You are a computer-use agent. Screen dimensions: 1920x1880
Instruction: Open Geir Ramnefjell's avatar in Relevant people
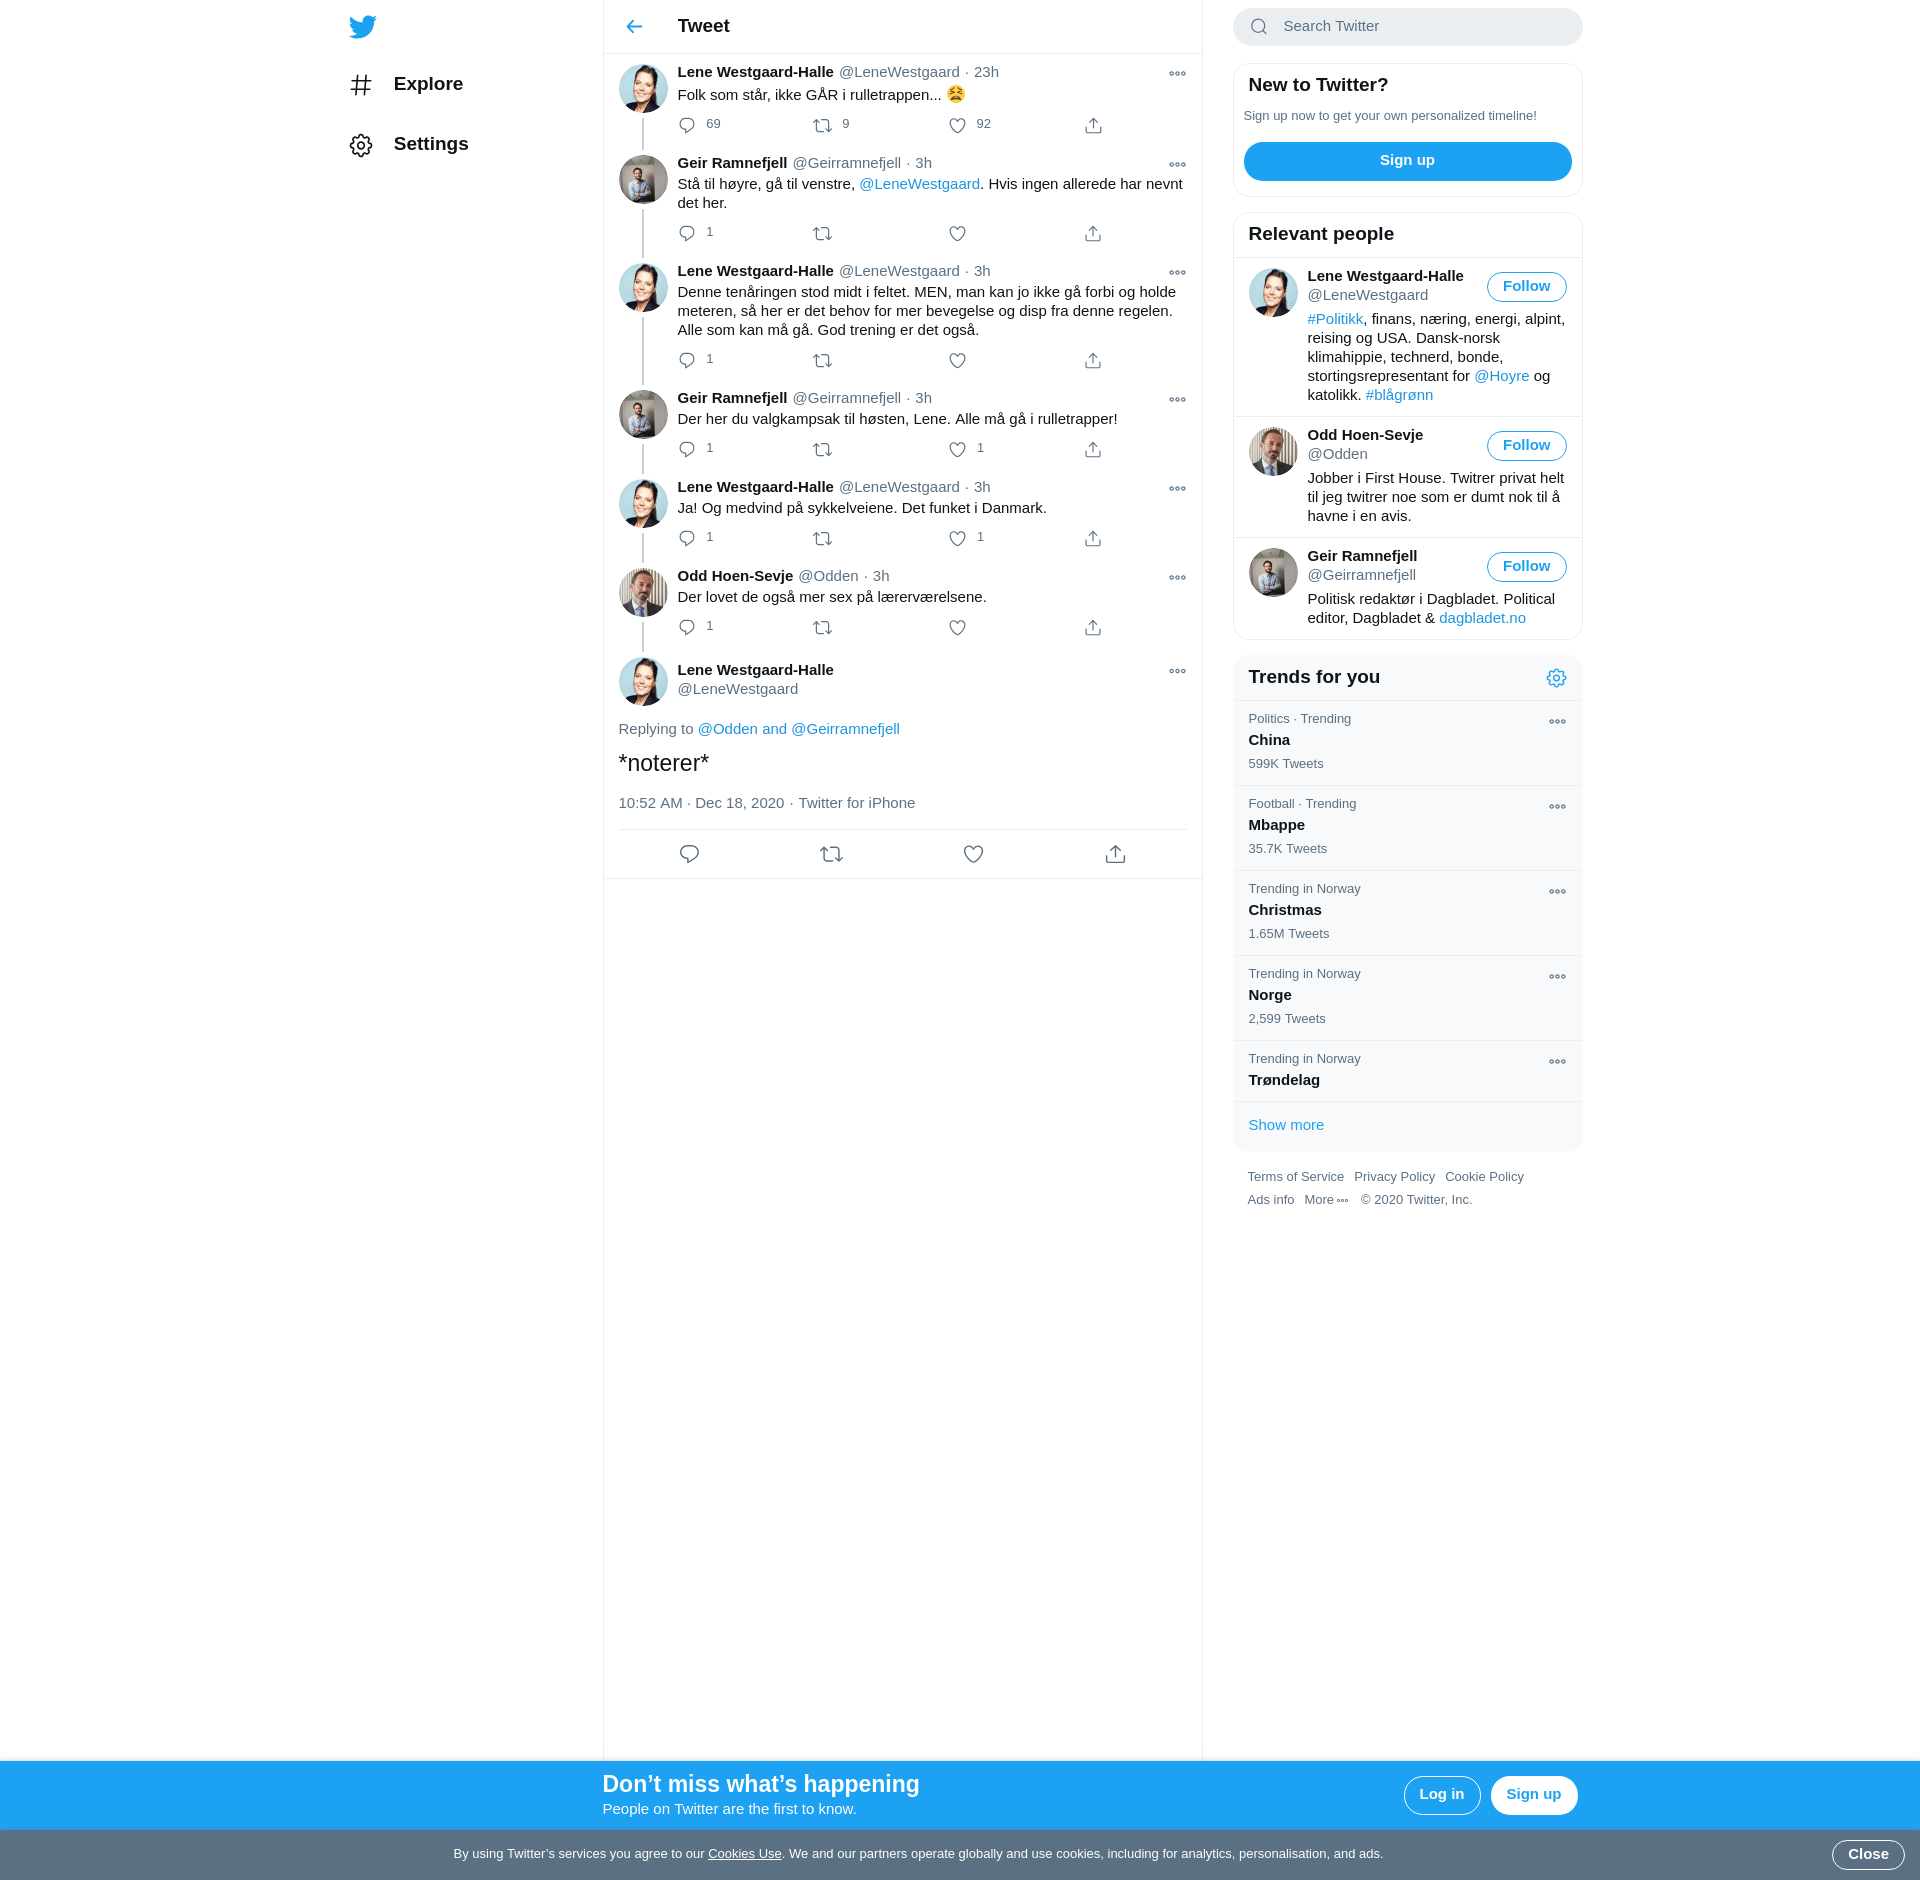pos(1273,572)
